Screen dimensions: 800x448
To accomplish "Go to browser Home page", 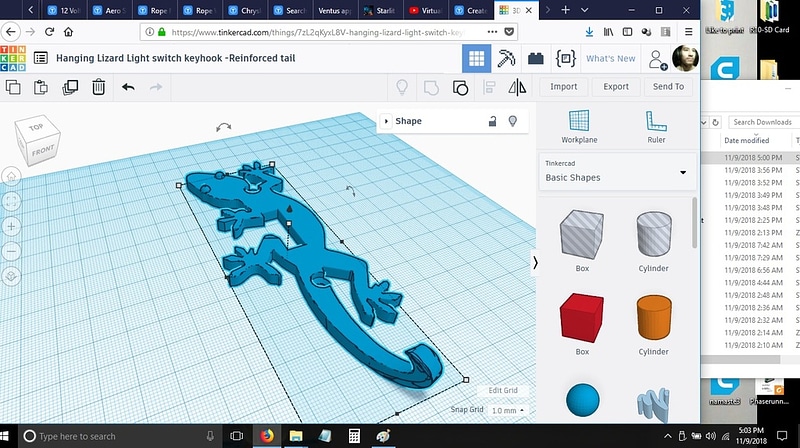I will click(x=68, y=32).
